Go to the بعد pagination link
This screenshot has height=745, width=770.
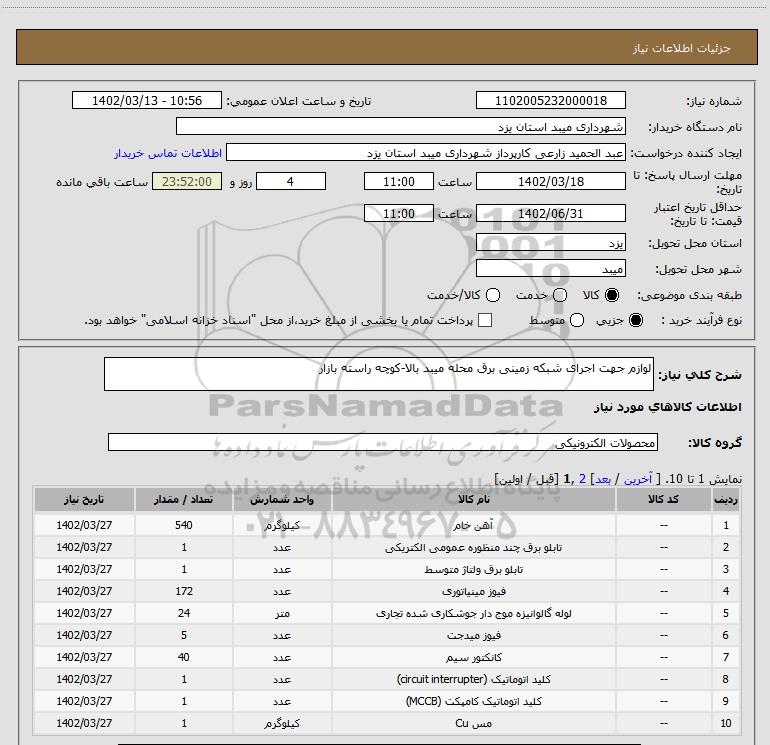pyautogui.click(x=603, y=479)
